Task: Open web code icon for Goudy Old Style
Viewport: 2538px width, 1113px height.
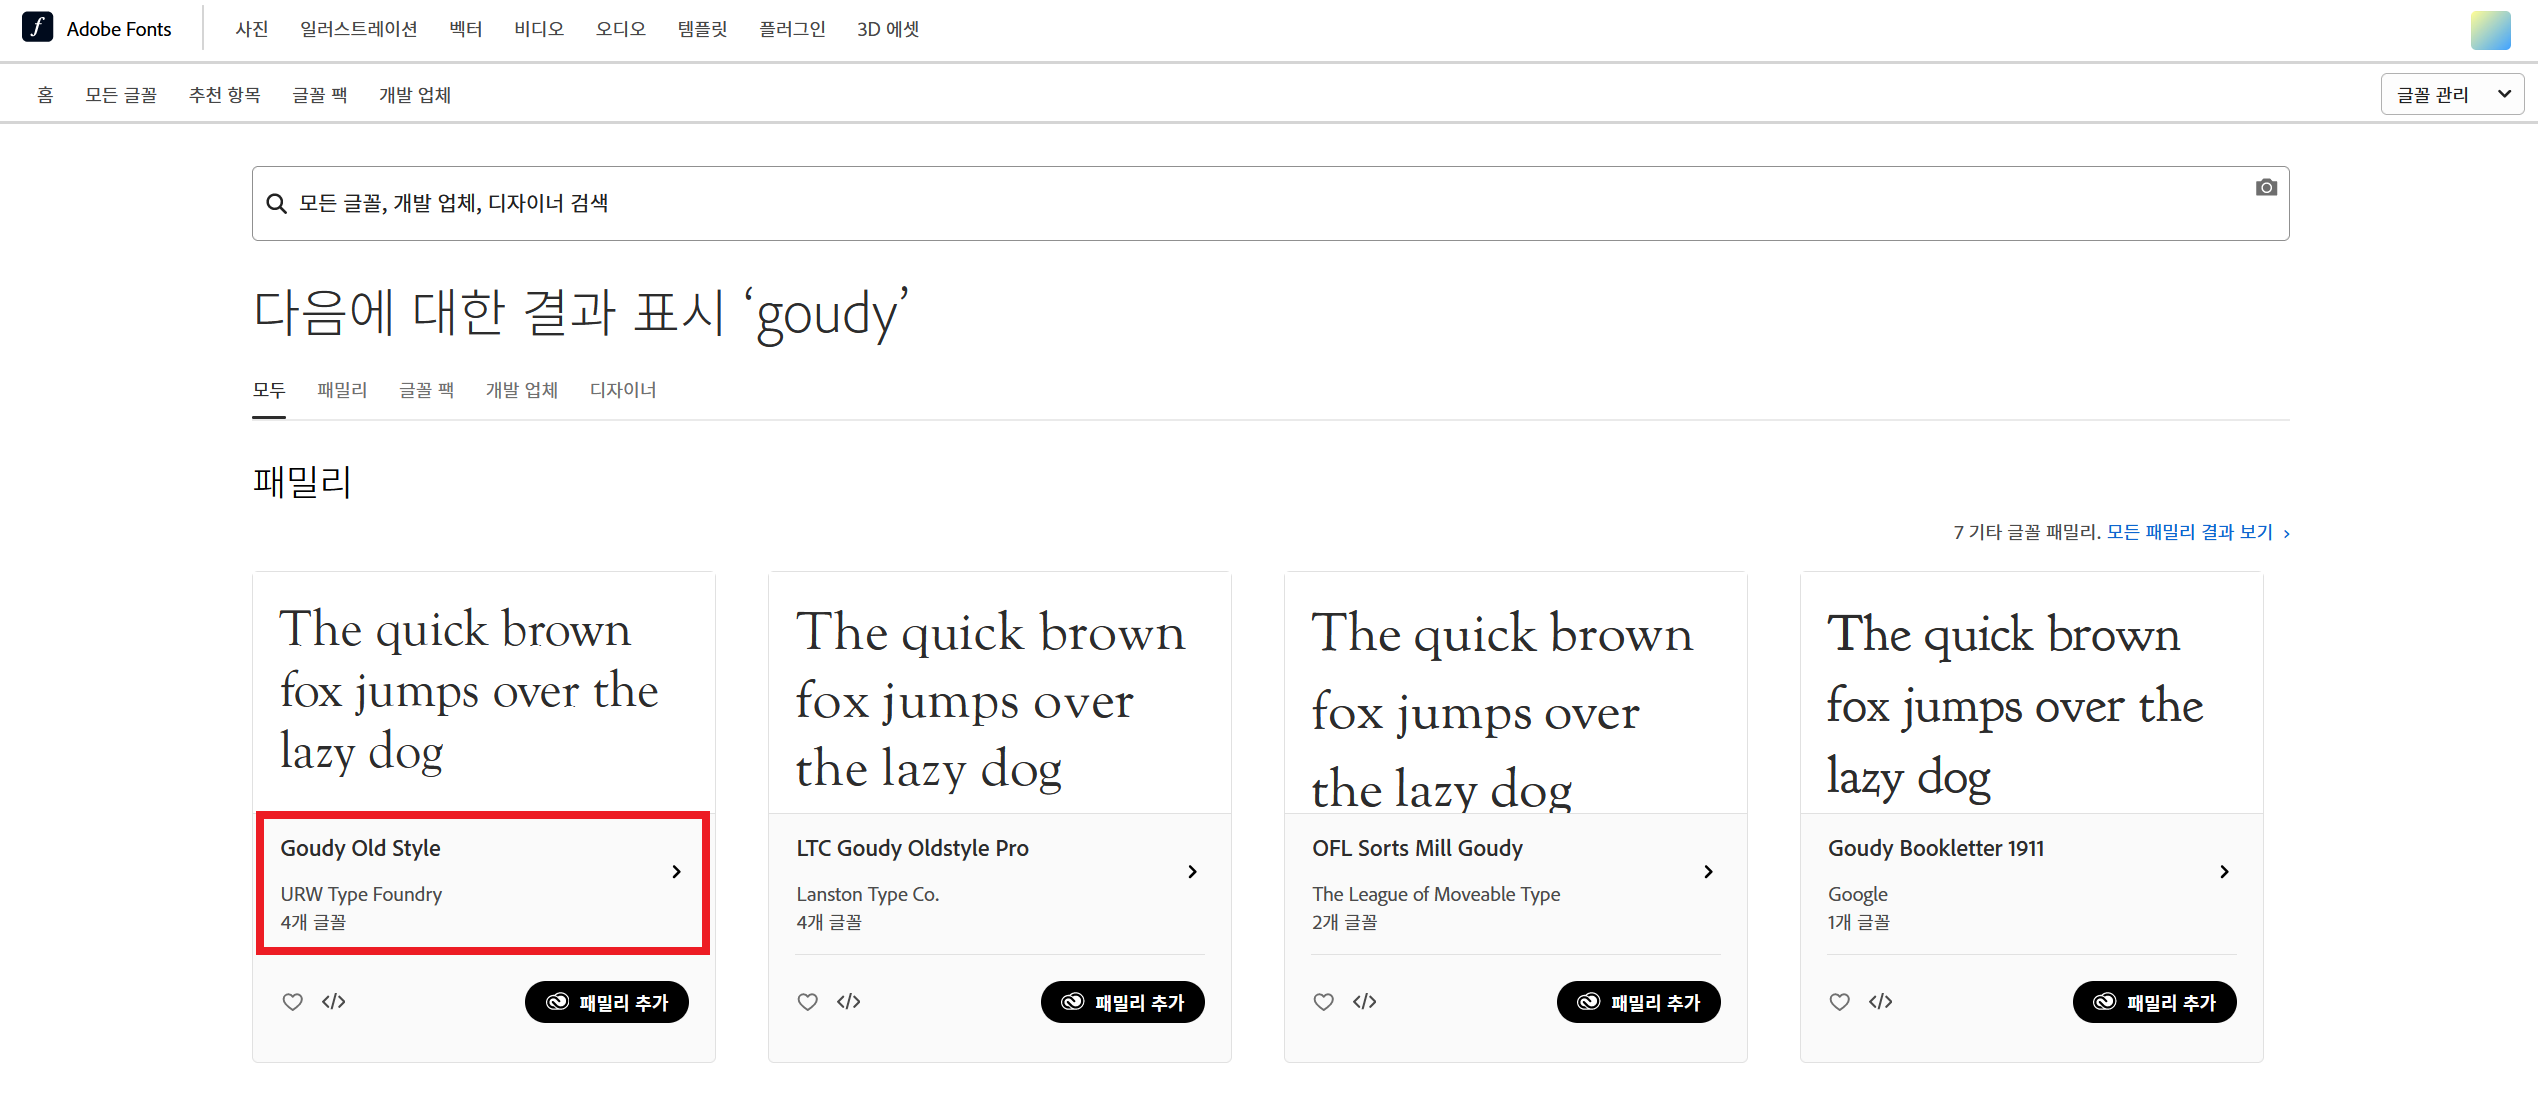Action: [334, 1001]
